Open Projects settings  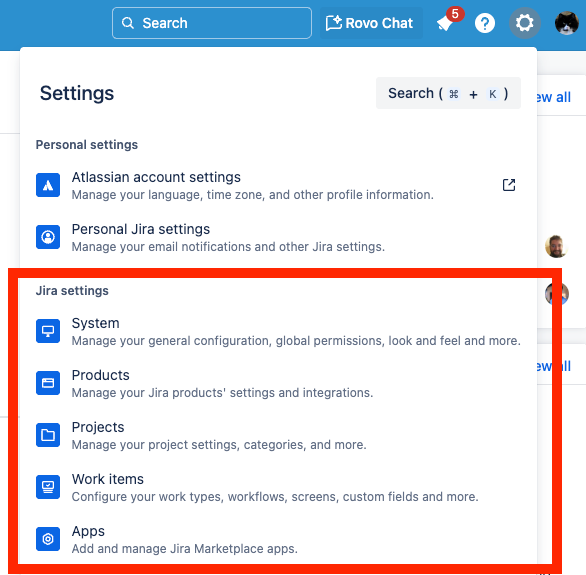click(278, 435)
